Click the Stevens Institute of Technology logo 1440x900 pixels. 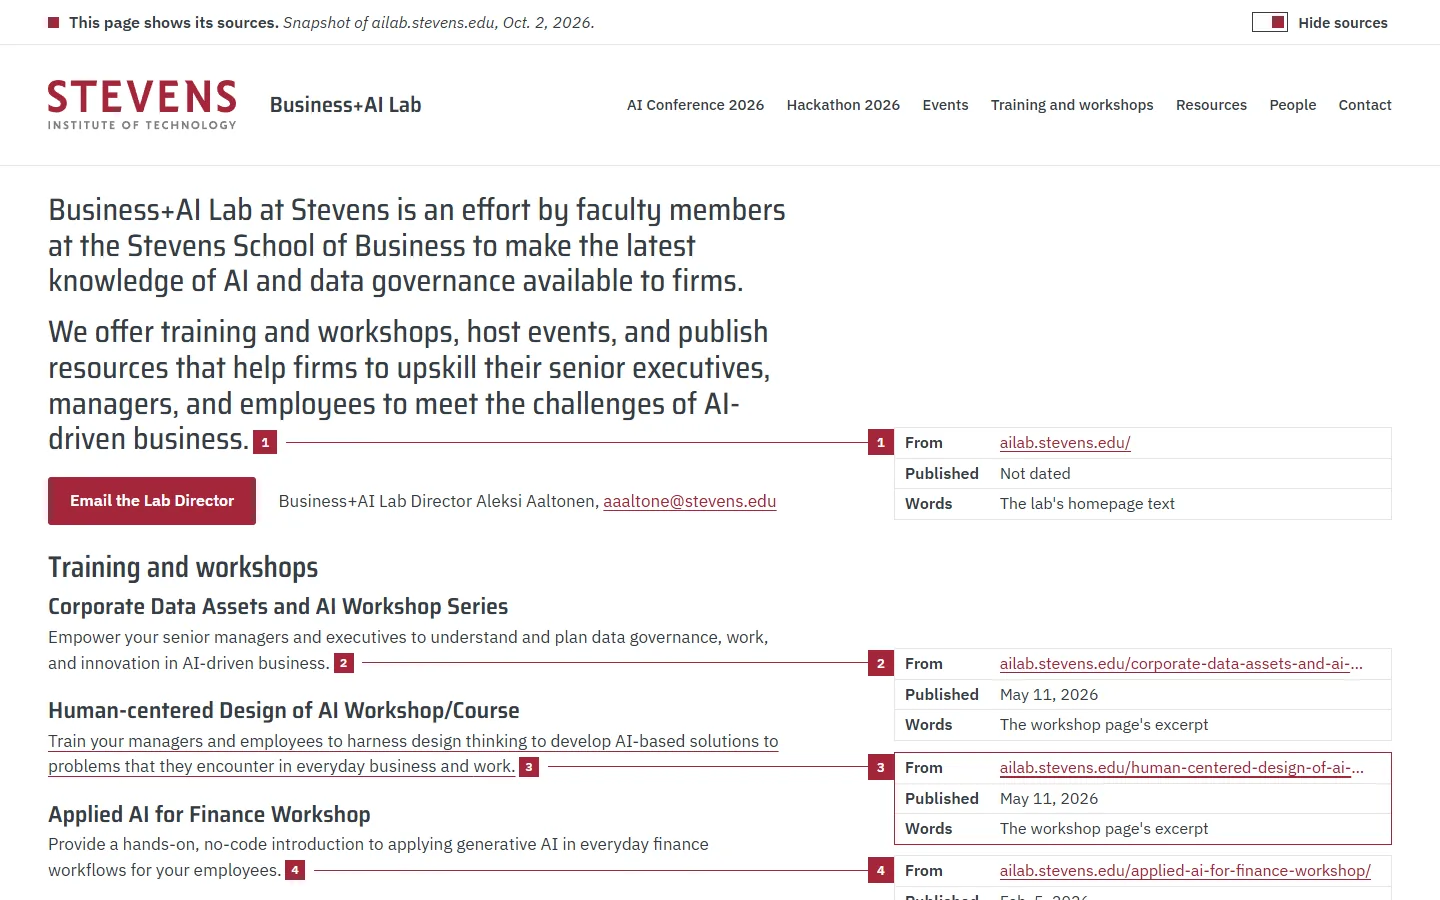(x=142, y=105)
